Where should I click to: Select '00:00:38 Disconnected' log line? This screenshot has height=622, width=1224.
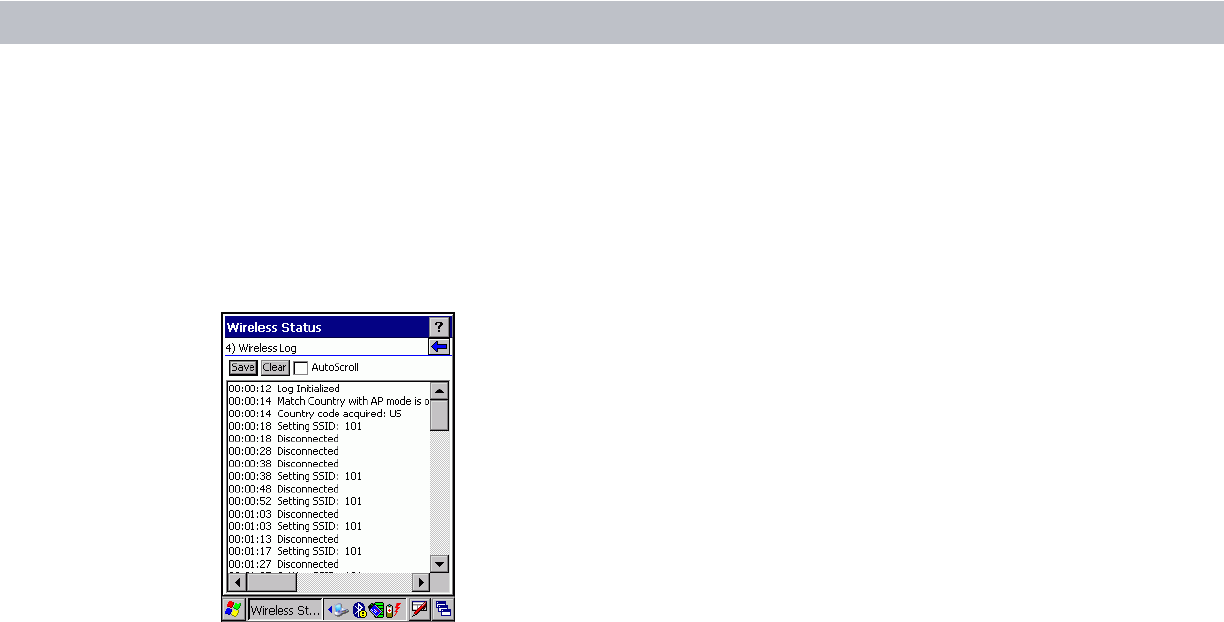coord(284,463)
